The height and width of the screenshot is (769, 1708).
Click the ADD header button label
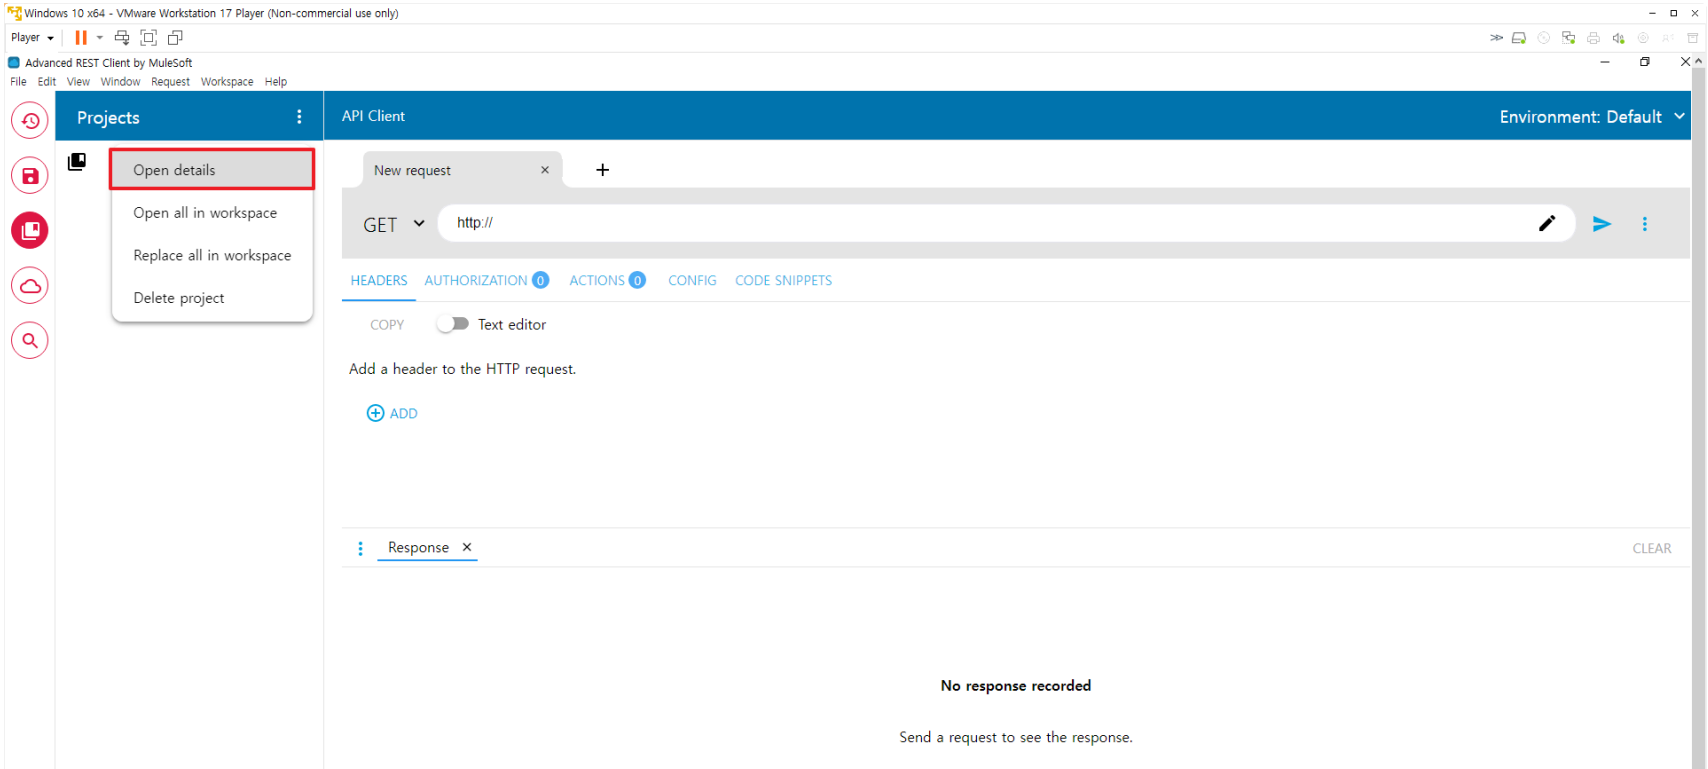(404, 413)
